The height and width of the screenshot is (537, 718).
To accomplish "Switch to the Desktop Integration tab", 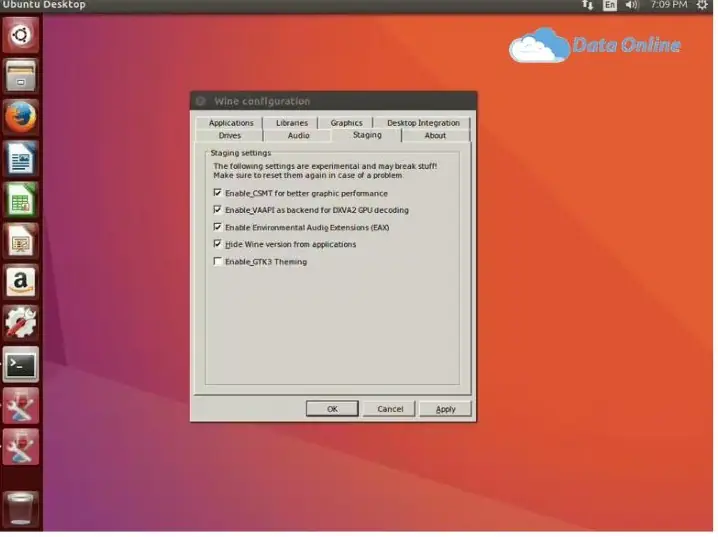I will coord(423,123).
